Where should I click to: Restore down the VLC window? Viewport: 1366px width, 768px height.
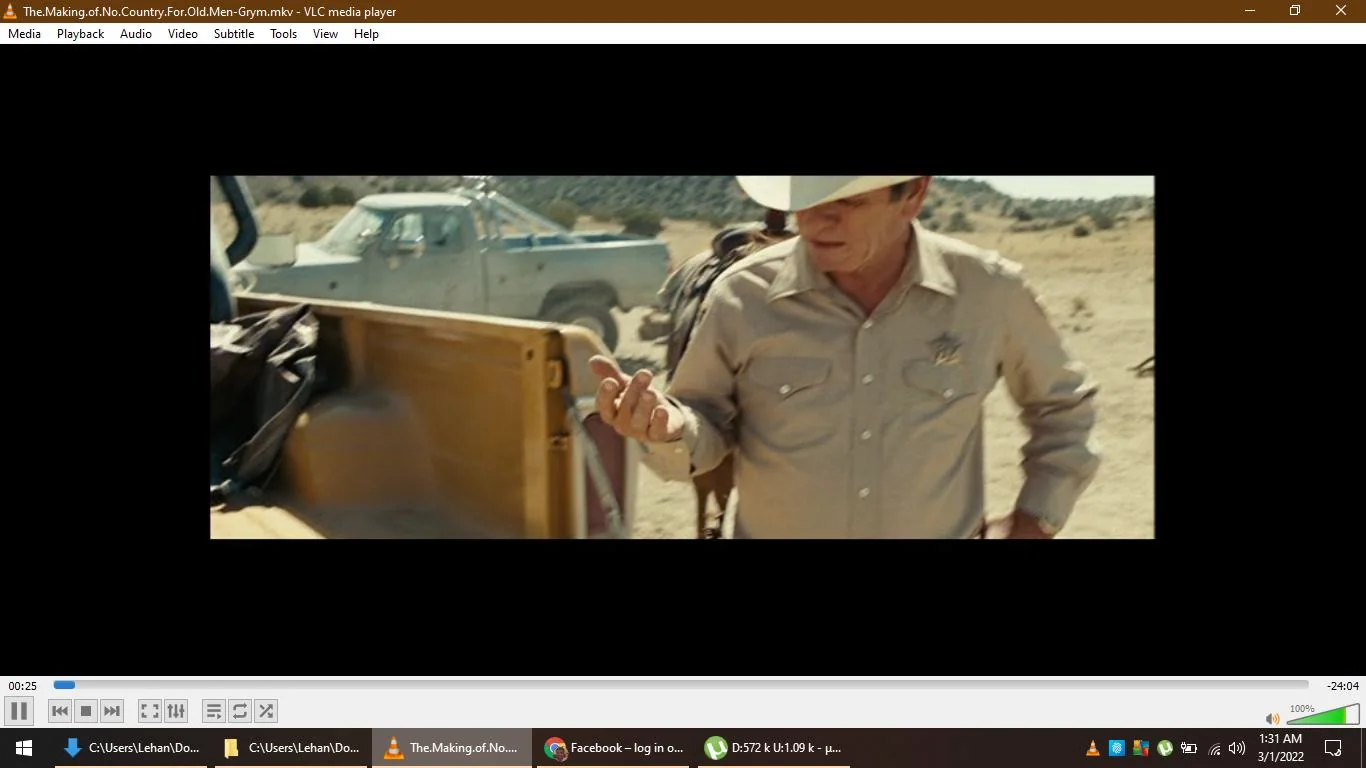point(1295,11)
